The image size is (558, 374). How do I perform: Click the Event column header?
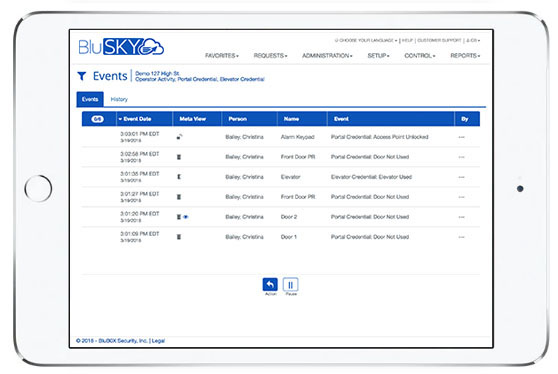point(341,119)
